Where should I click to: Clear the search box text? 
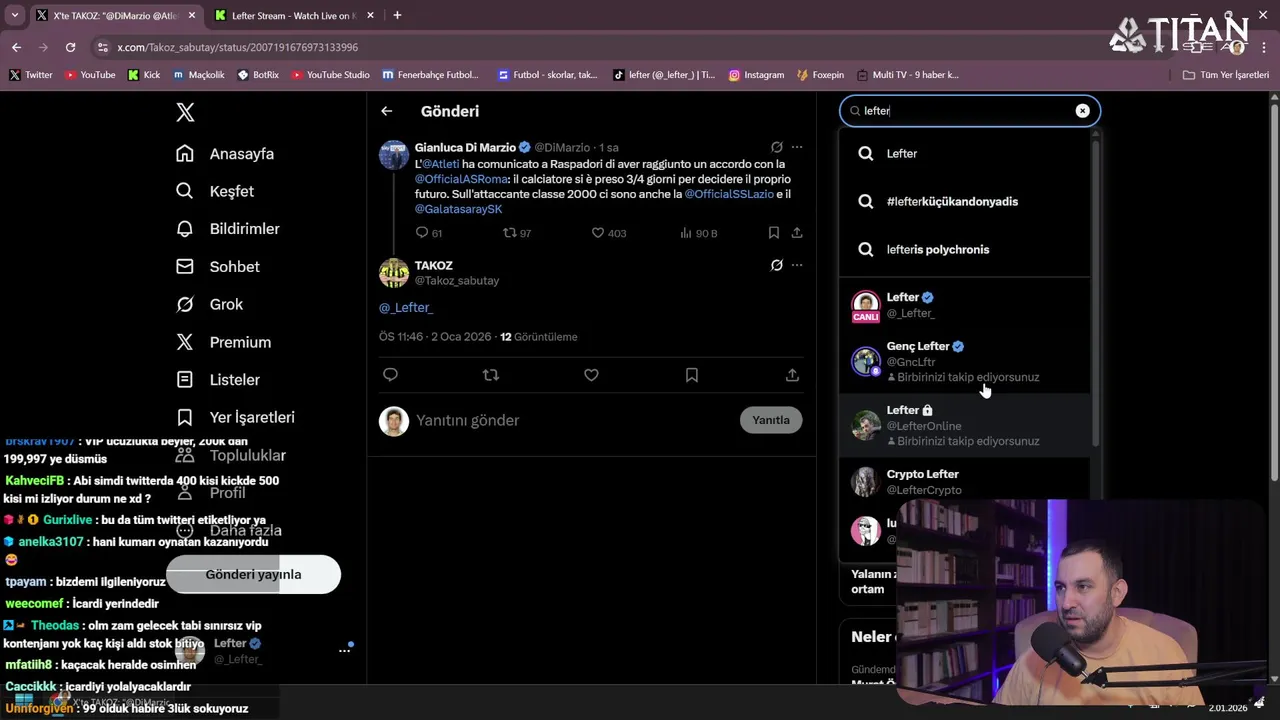pos(1082,111)
